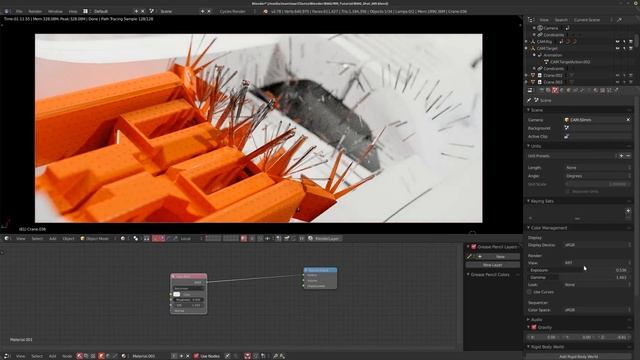The height and width of the screenshot is (360, 640).
Task: Collapse the Animation tree row
Action: click(534, 55)
